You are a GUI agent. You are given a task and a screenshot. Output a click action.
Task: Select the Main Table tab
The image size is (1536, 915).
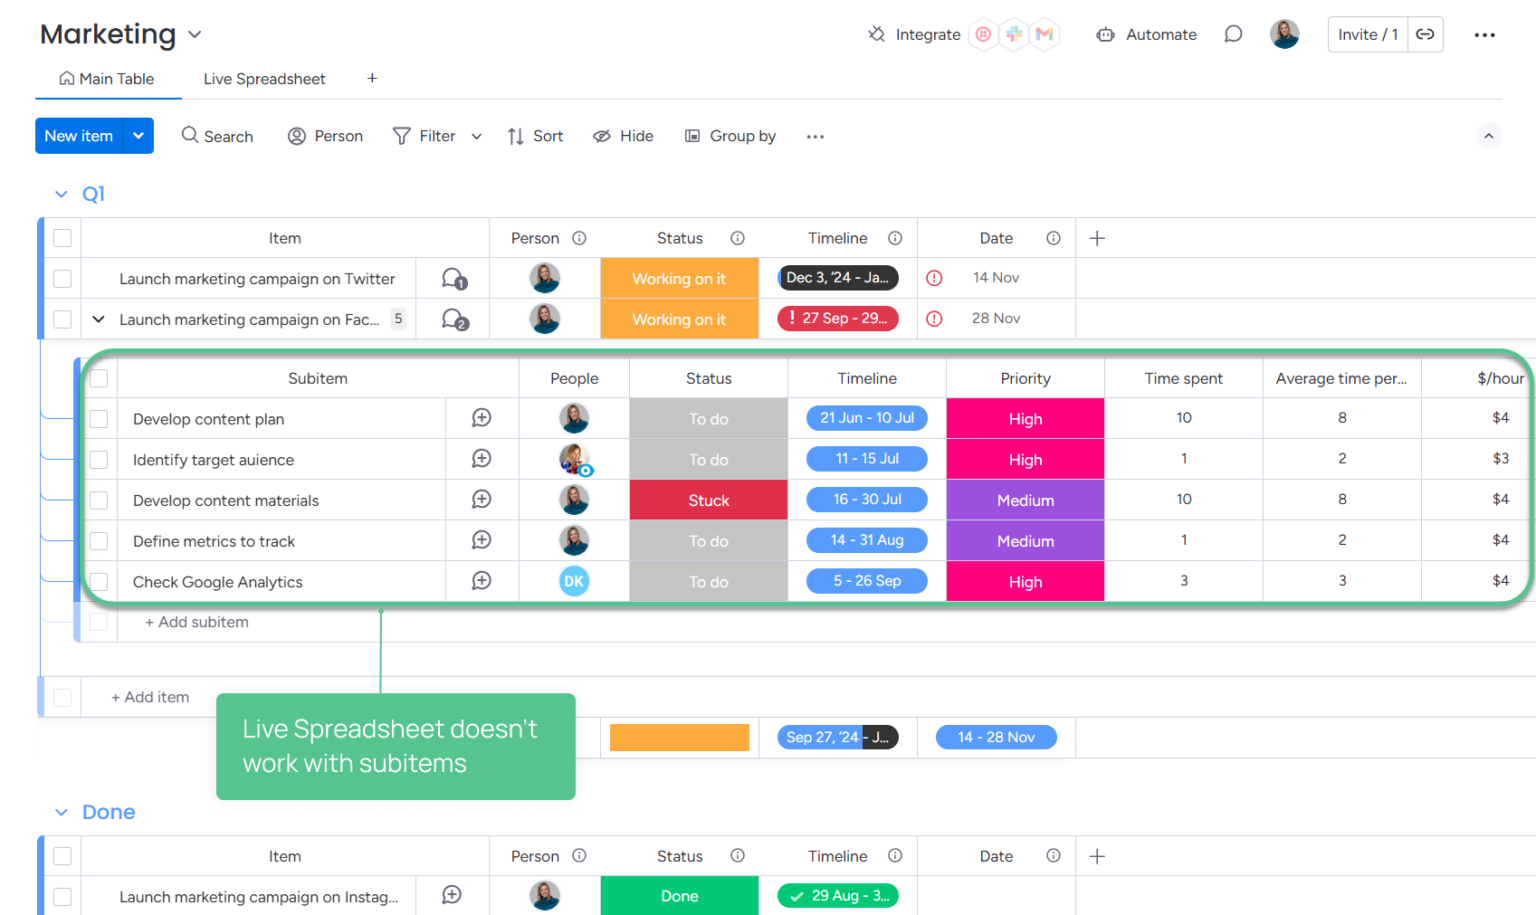pyautogui.click(x=108, y=79)
